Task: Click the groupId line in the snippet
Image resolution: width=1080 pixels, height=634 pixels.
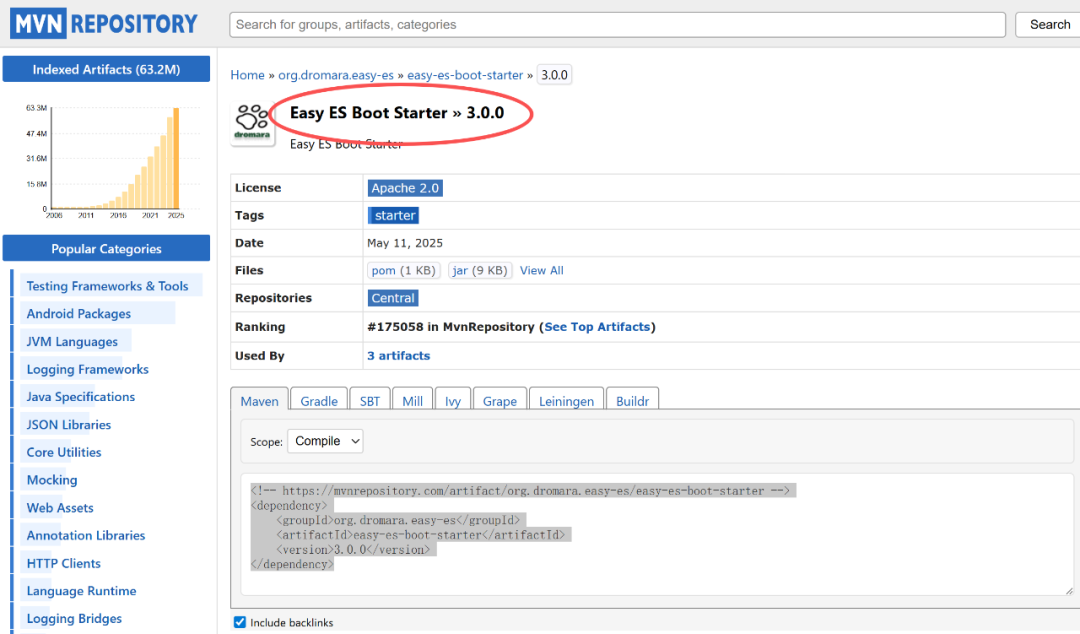Action: pos(398,520)
